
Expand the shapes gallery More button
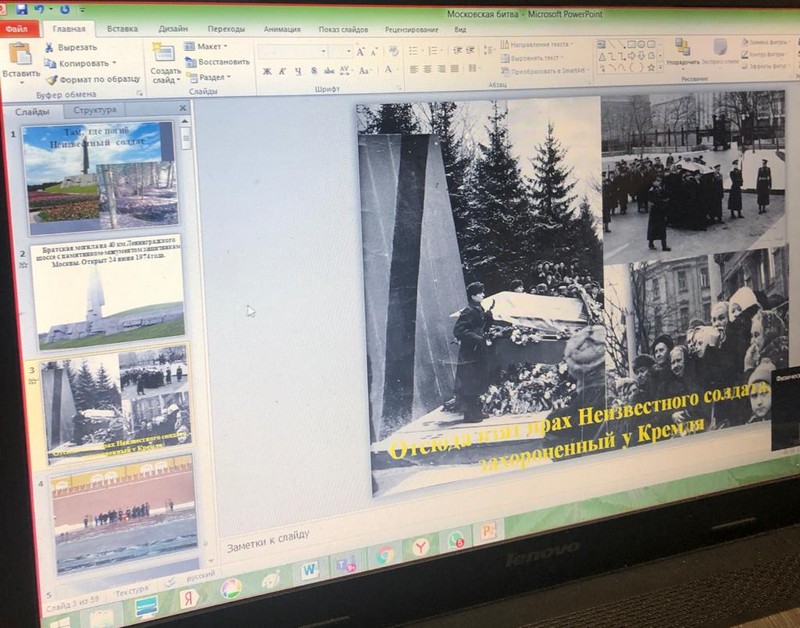click(x=661, y=67)
